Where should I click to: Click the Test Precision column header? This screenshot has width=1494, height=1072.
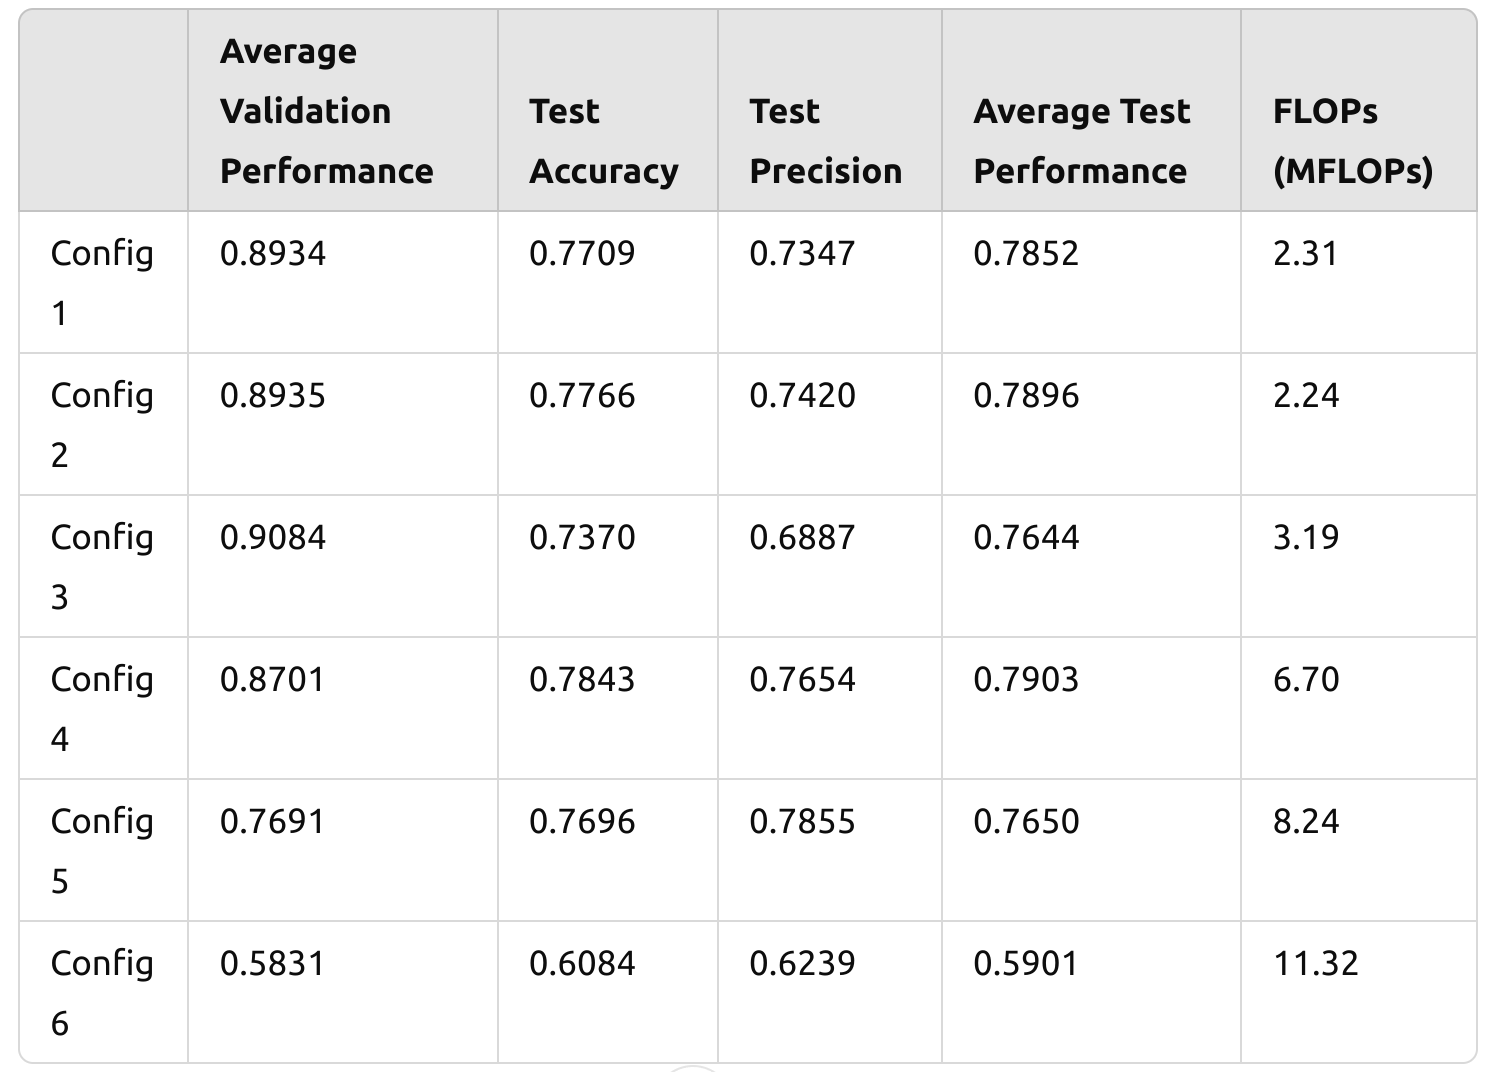(x=825, y=141)
